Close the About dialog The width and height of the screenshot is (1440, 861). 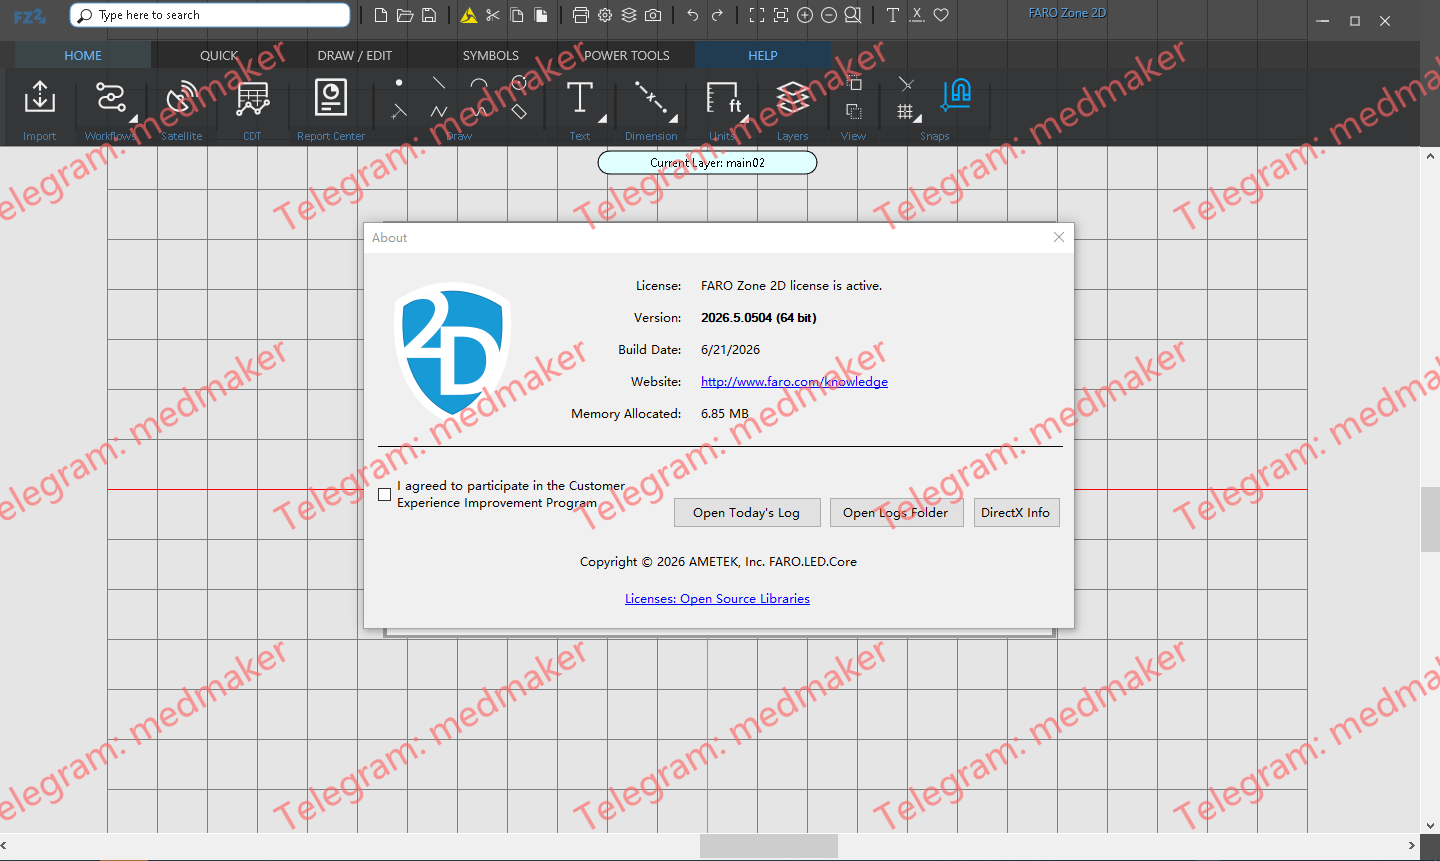(x=1059, y=237)
